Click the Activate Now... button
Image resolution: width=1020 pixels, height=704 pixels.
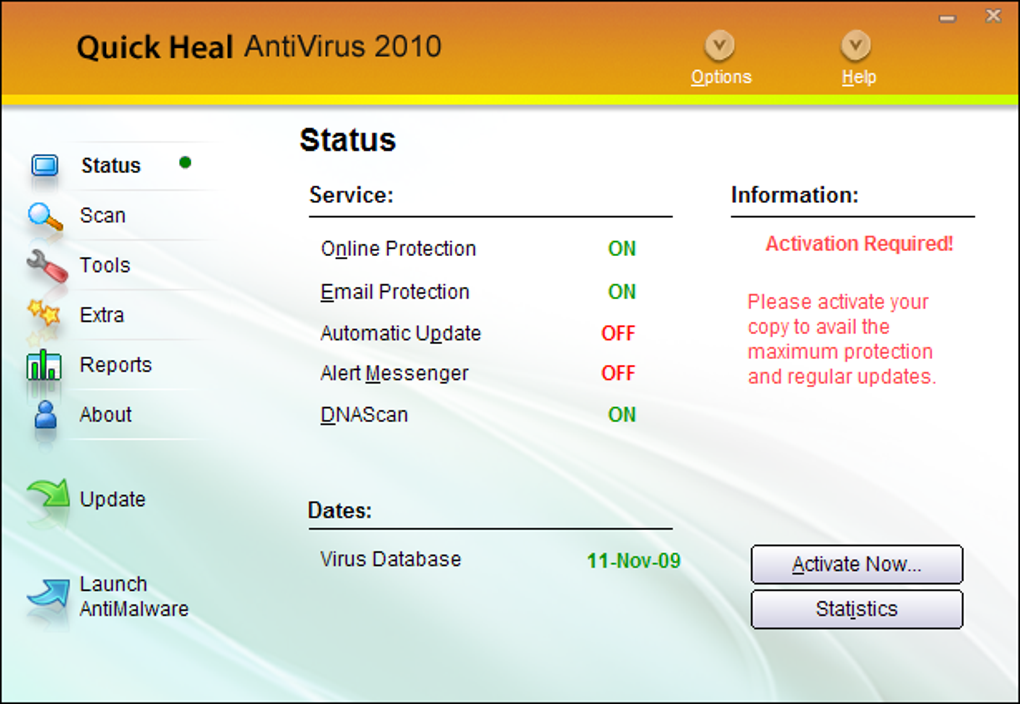(857, 564)
